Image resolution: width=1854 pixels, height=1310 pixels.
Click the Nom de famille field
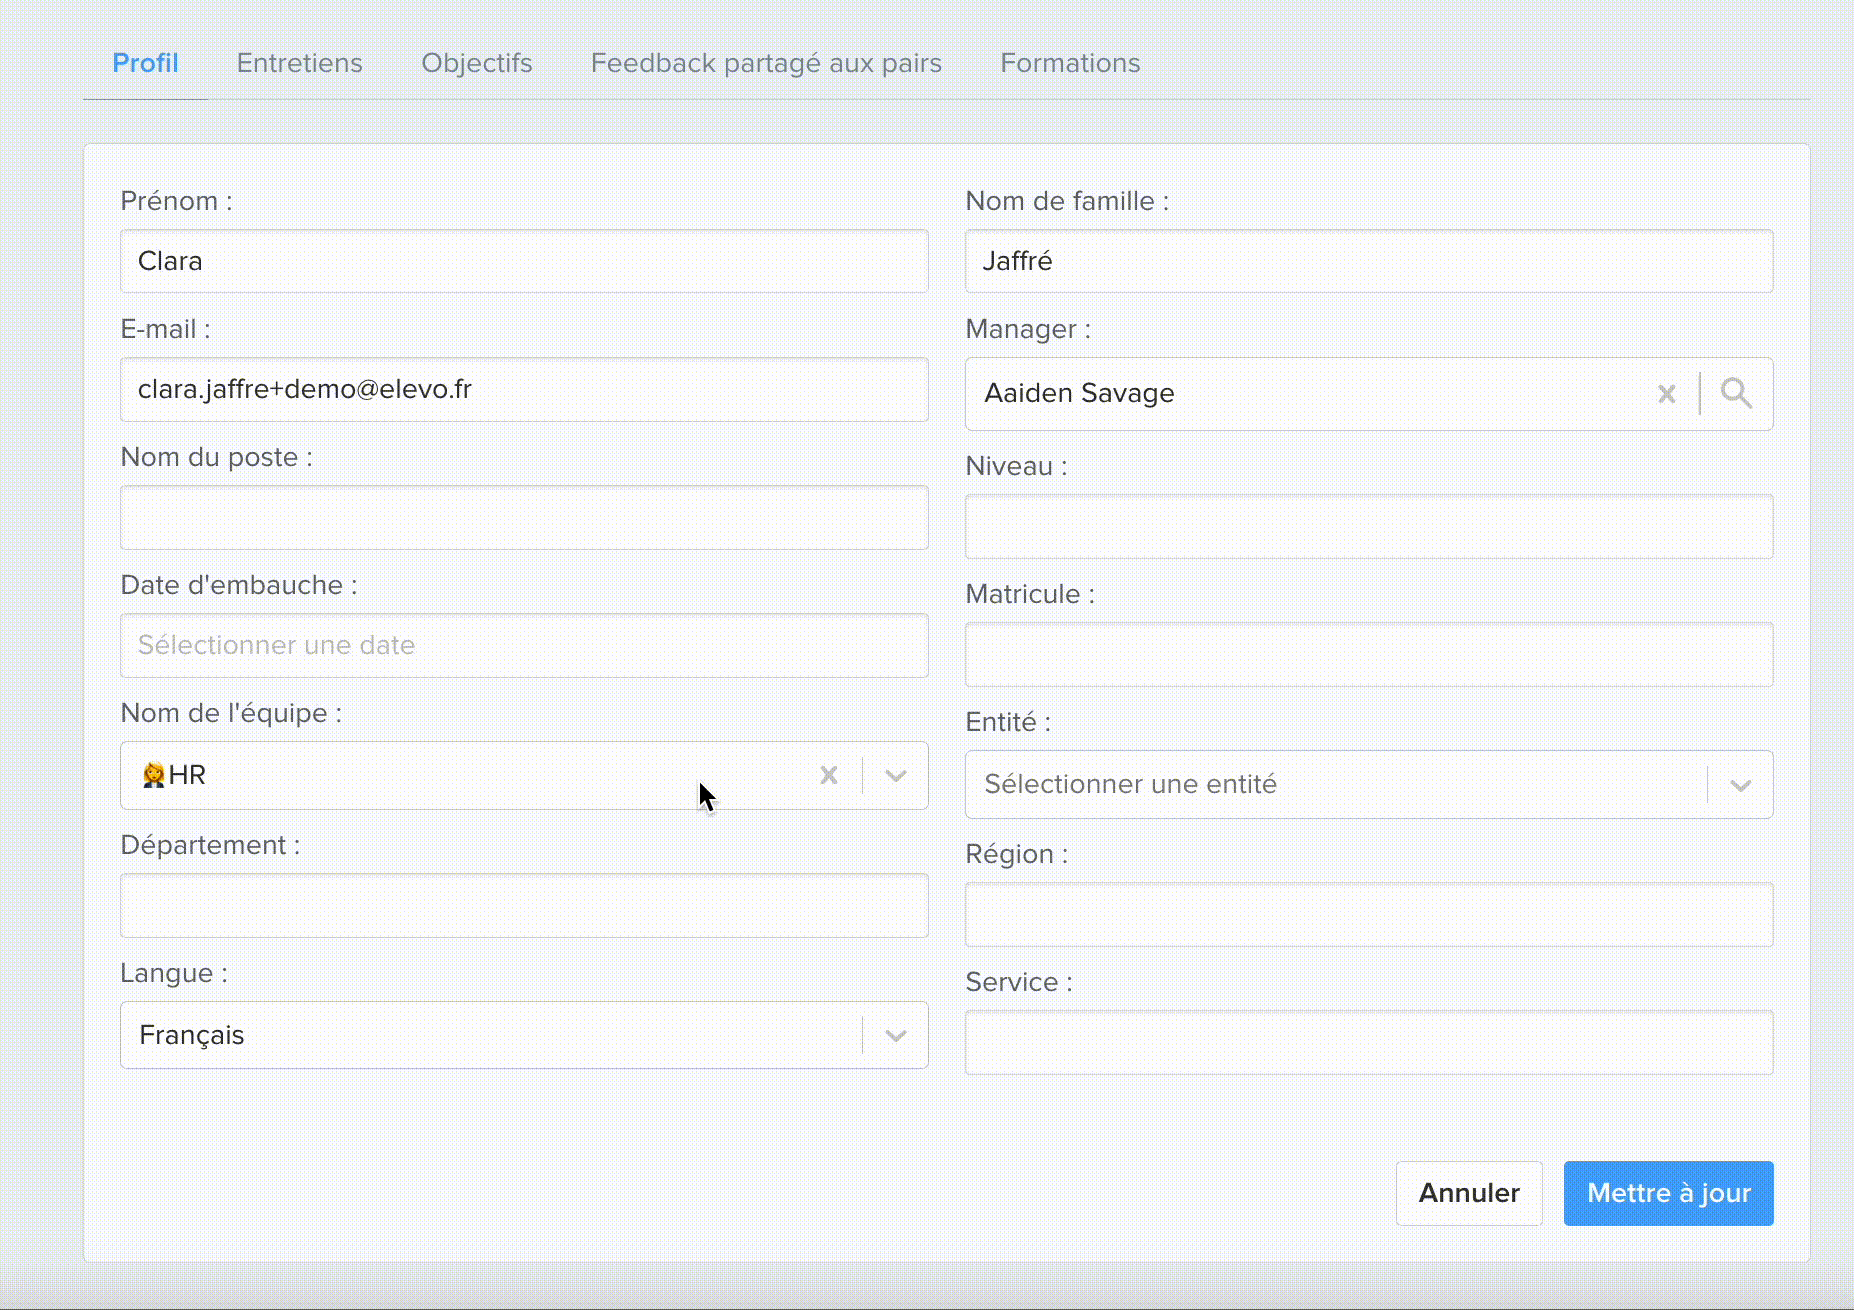[1369, 261]
